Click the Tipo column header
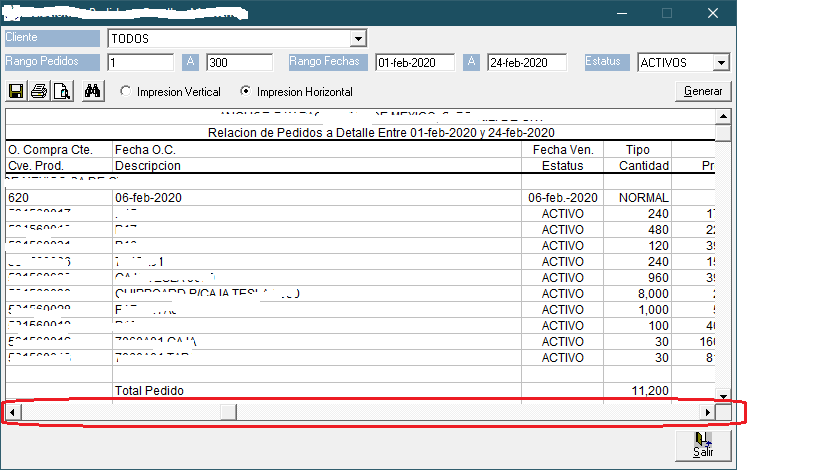 click(x=638, y=150)
